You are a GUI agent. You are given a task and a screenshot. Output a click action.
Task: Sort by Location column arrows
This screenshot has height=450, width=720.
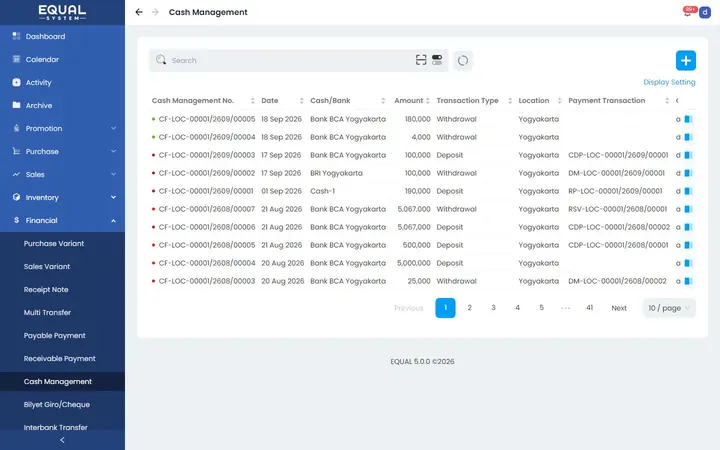[559, 101]
